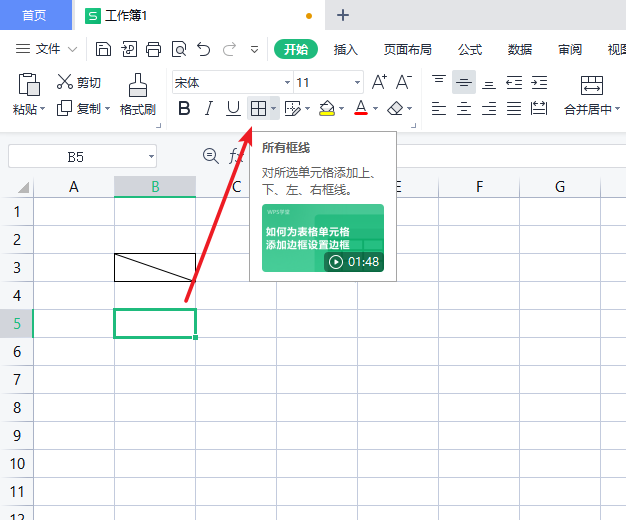
Task: Click the Print icon
Action: 153,49
